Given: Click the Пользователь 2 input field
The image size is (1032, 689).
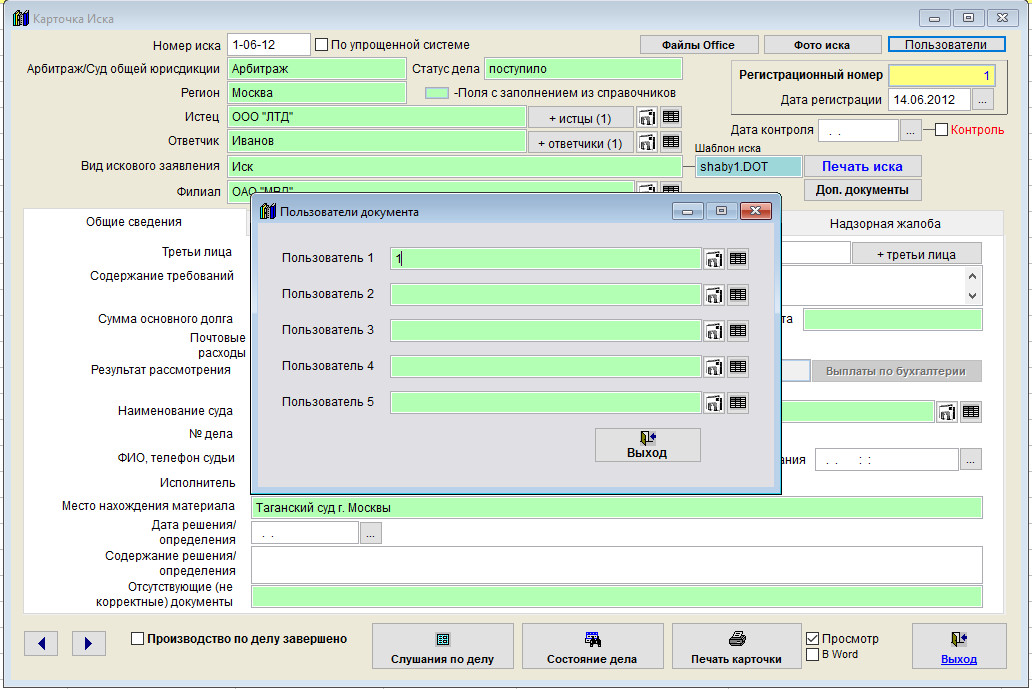Looking at the screenshot, I should tap(545, 295).
